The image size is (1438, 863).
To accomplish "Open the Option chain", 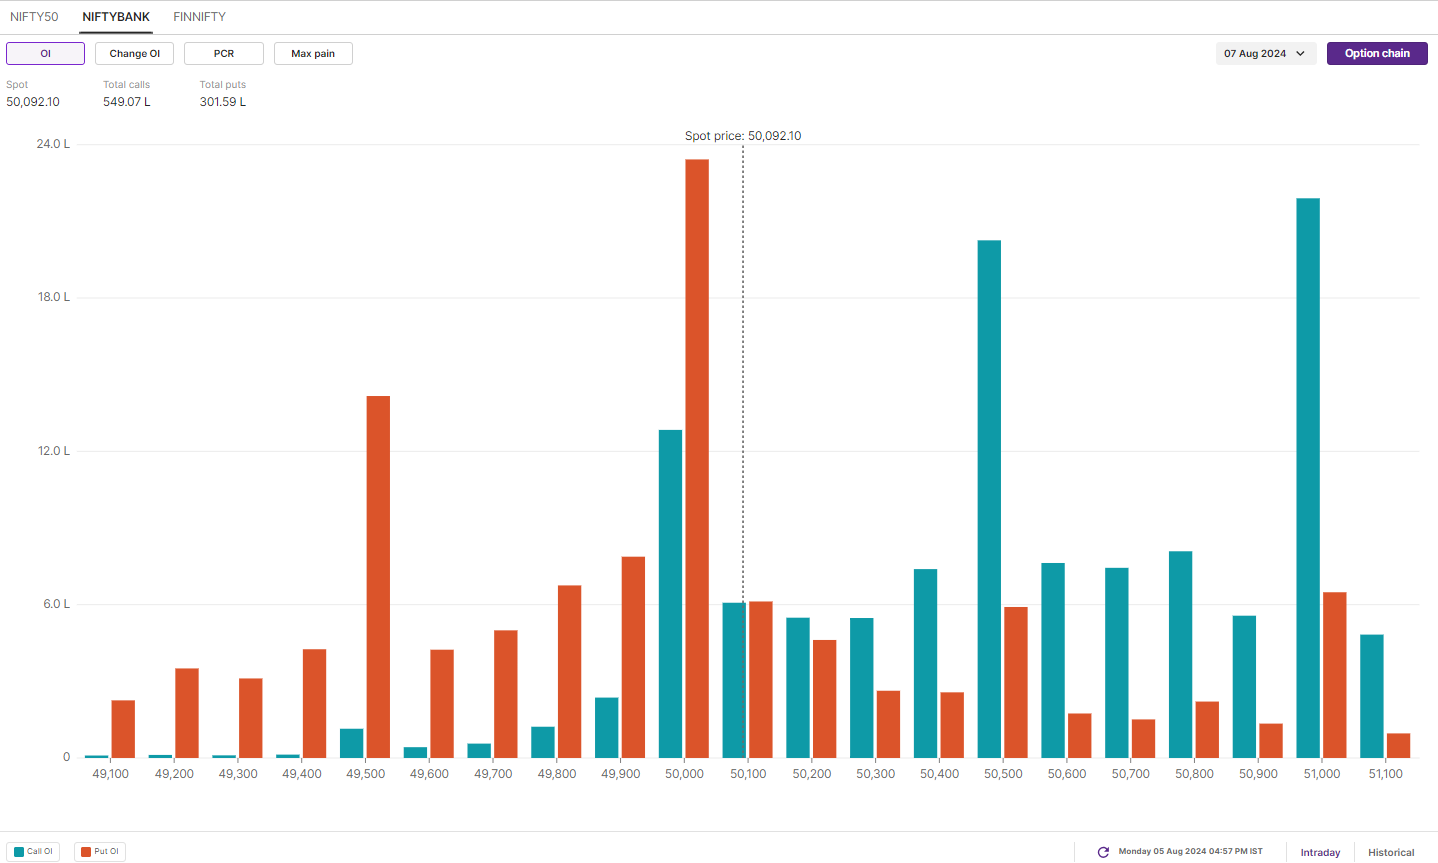I will [1377, 54].
